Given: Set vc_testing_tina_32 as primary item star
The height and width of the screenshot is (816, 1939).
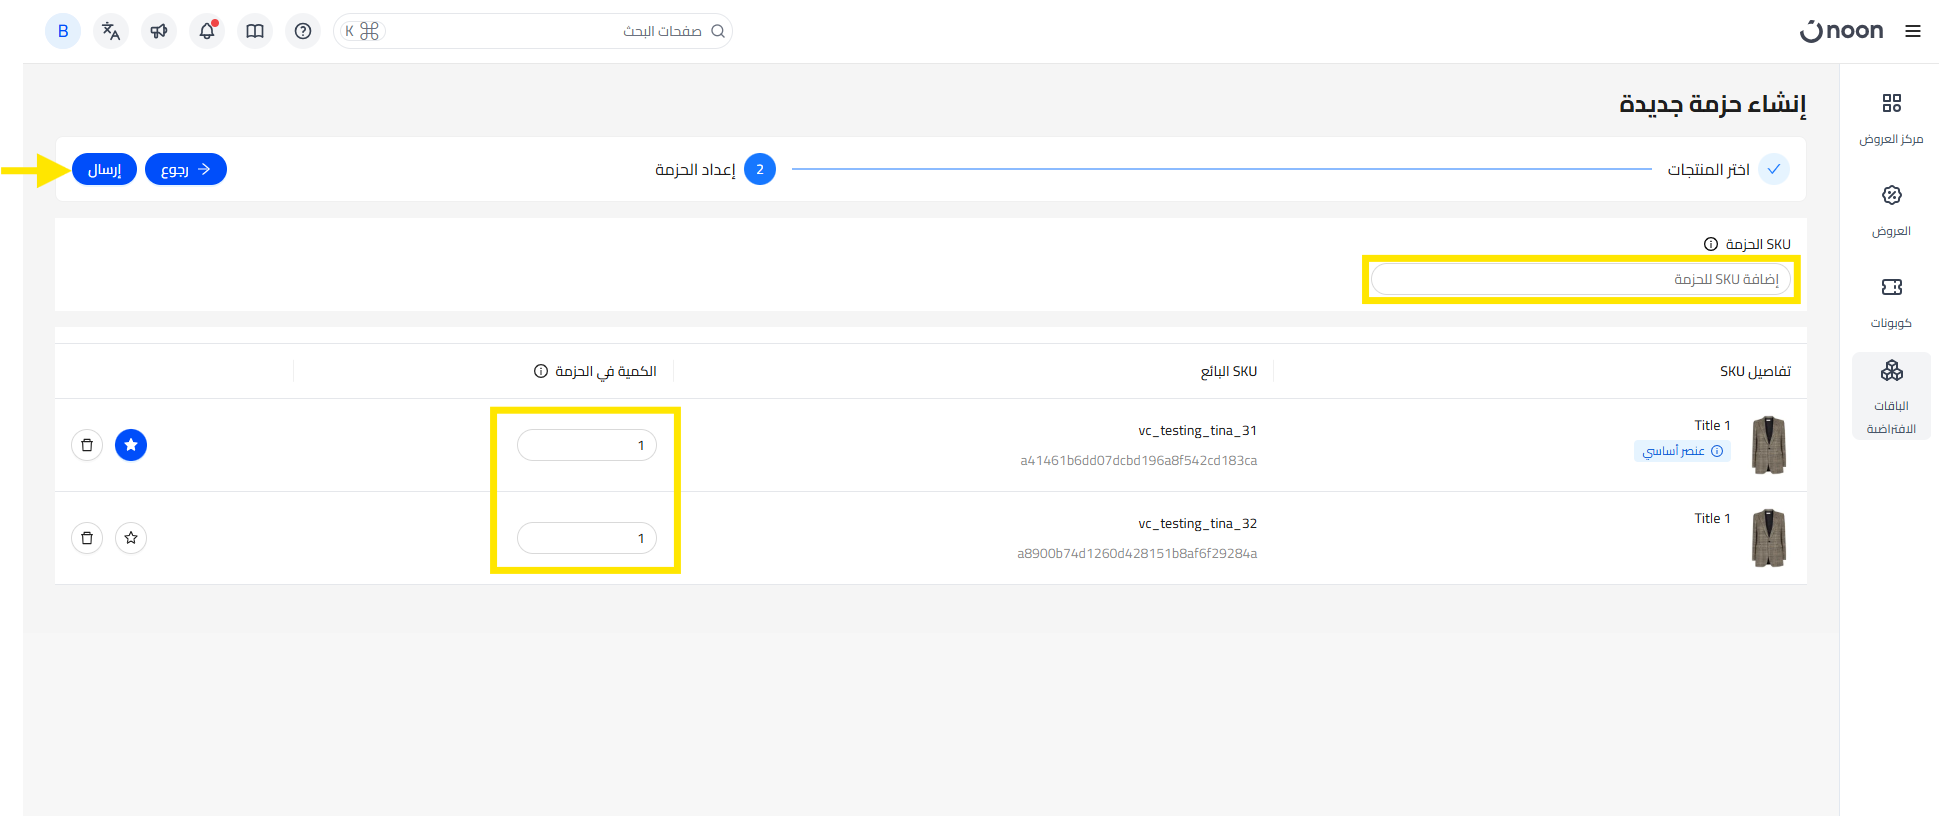Looking at the screenshot, I should pyautogui.click(x=131, y=538).
